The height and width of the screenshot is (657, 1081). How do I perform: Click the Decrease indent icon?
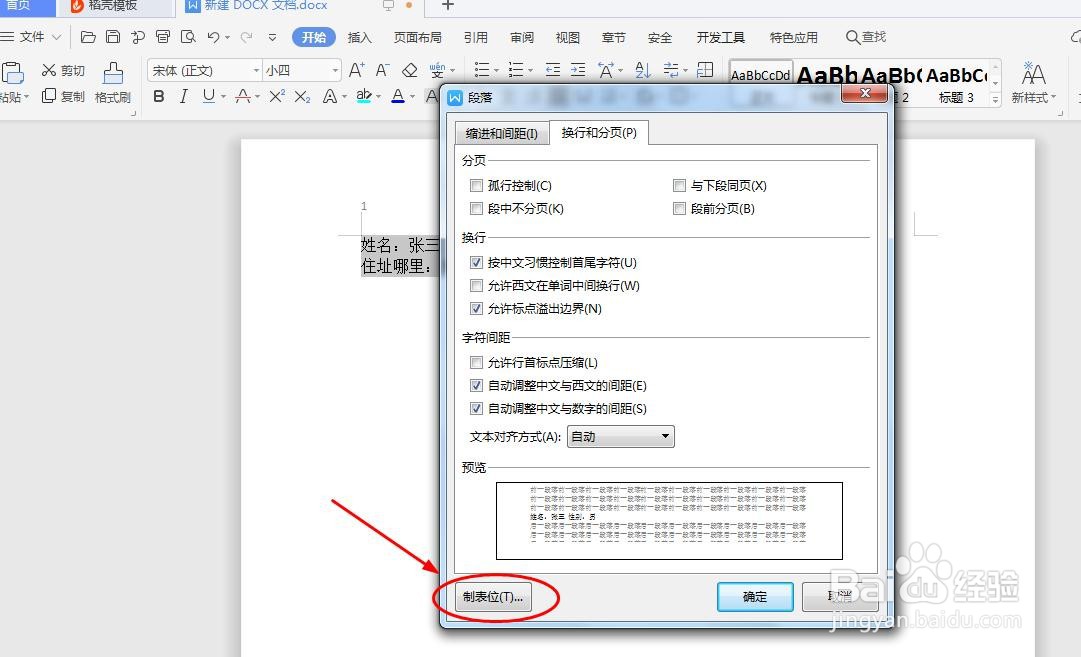tap(553, 70)
